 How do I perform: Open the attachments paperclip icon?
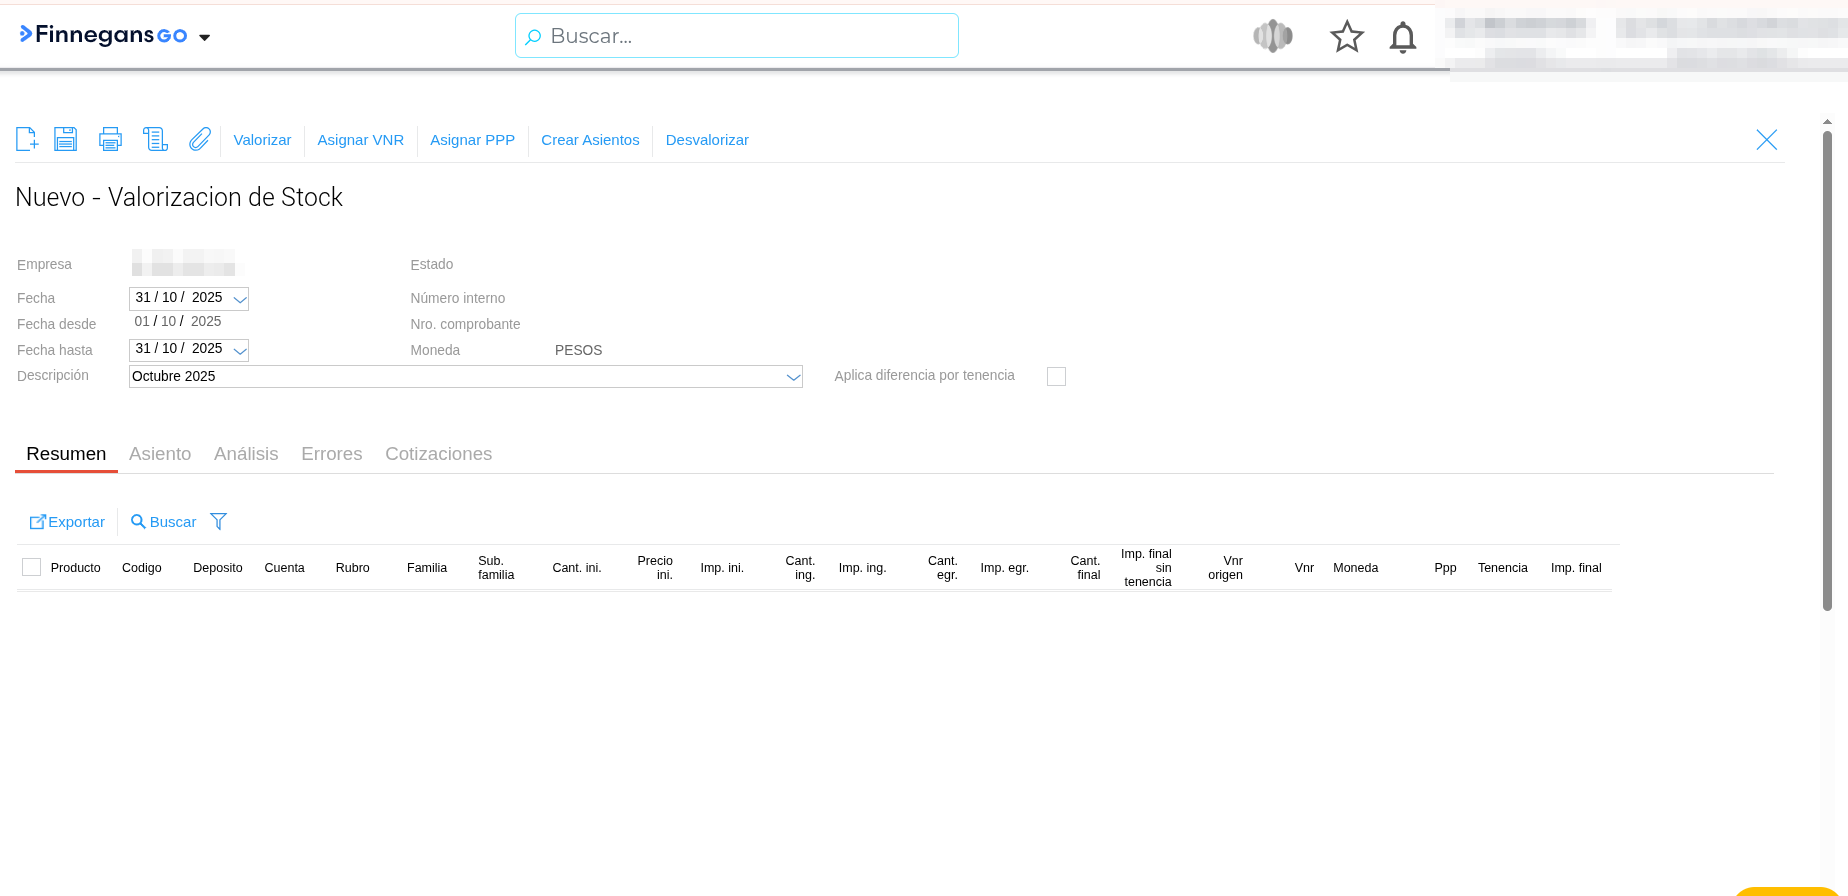[x=200, y=139]
